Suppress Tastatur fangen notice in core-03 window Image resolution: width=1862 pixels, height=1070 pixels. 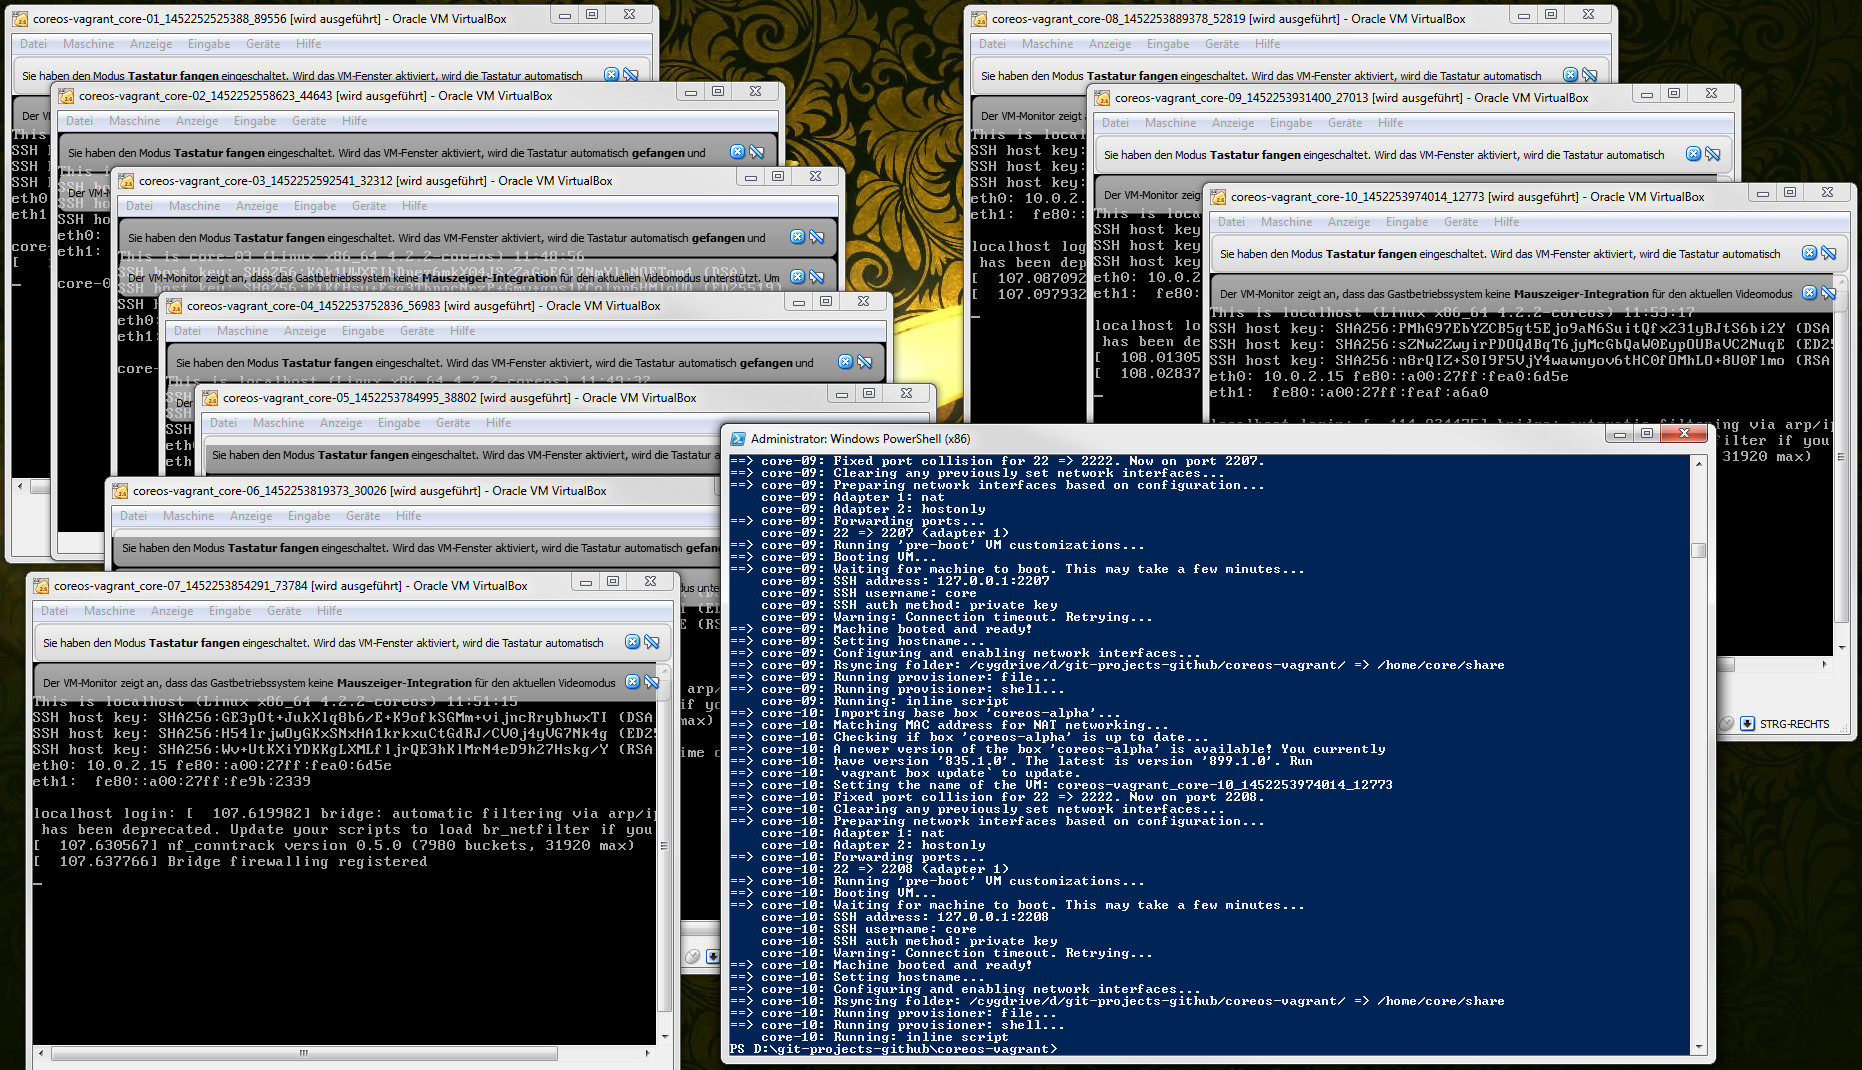817,237
